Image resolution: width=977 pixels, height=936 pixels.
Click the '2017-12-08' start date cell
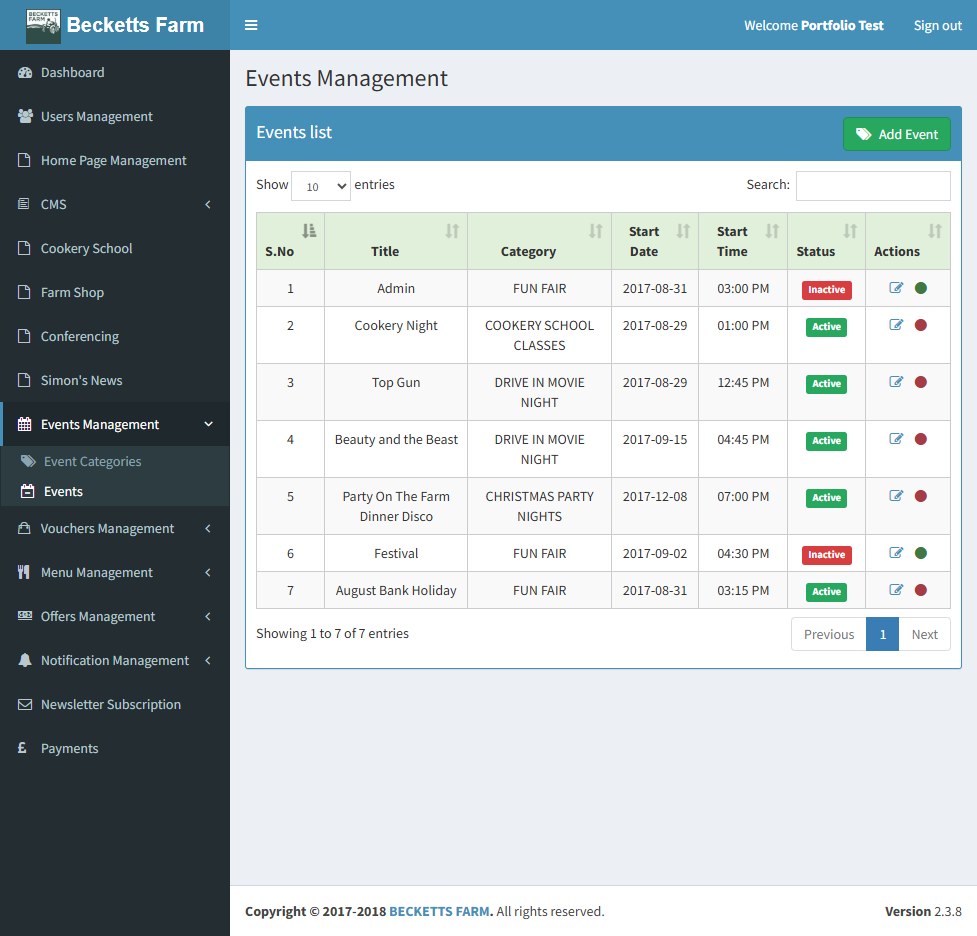pos(655,506)
